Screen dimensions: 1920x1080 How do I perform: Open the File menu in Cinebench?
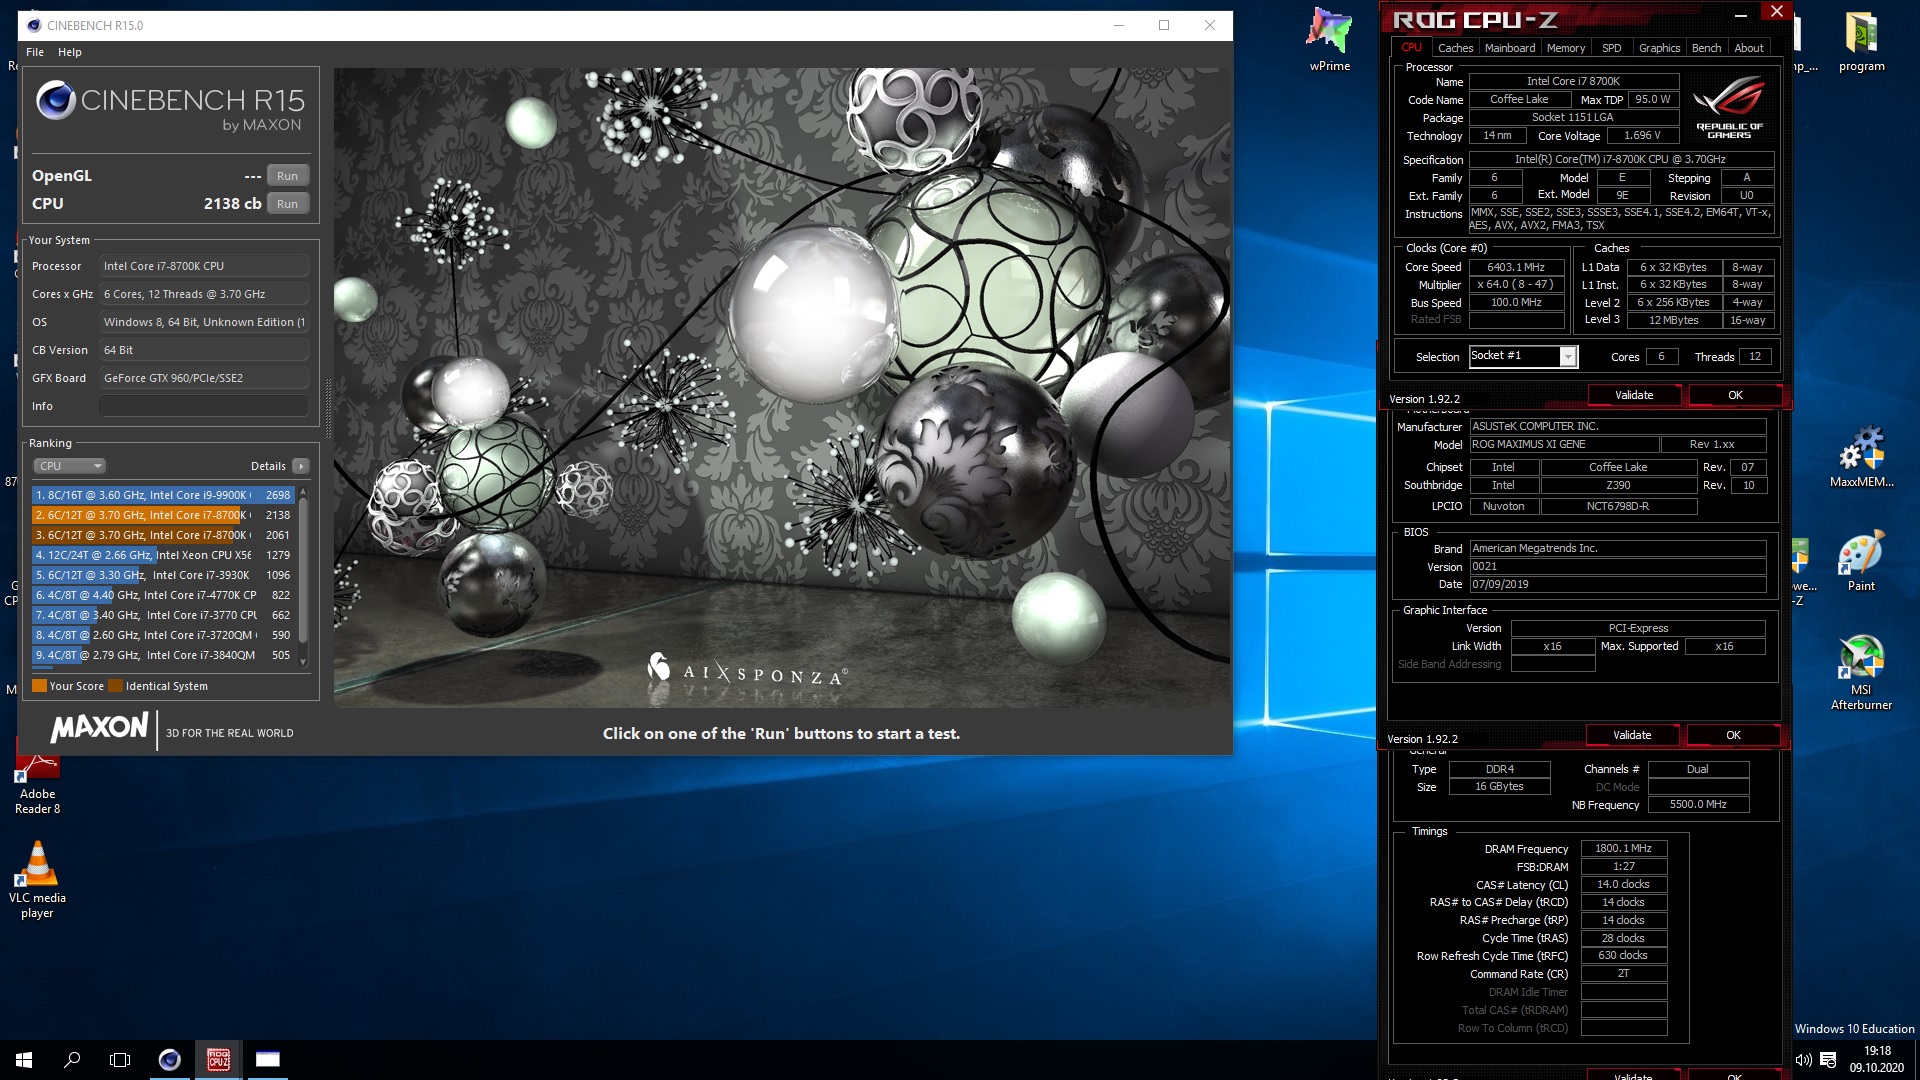(x=35, y=52)
